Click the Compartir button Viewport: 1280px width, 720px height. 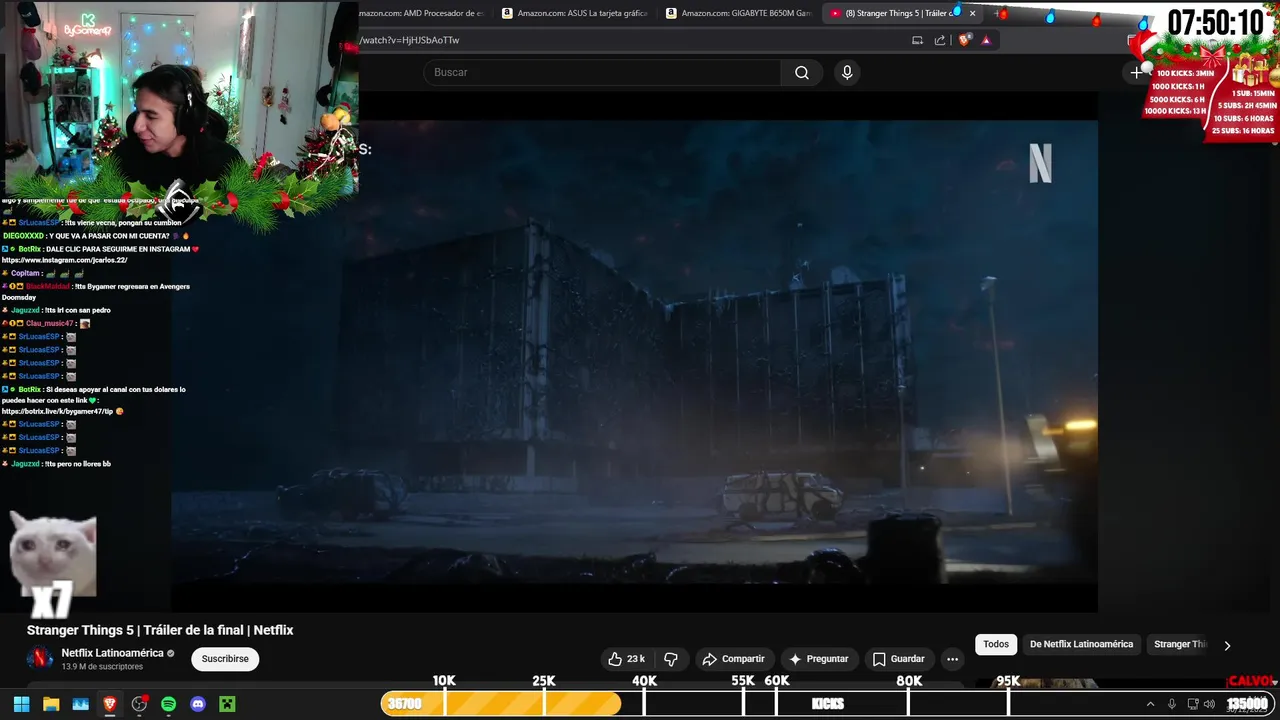click(734, 659)
